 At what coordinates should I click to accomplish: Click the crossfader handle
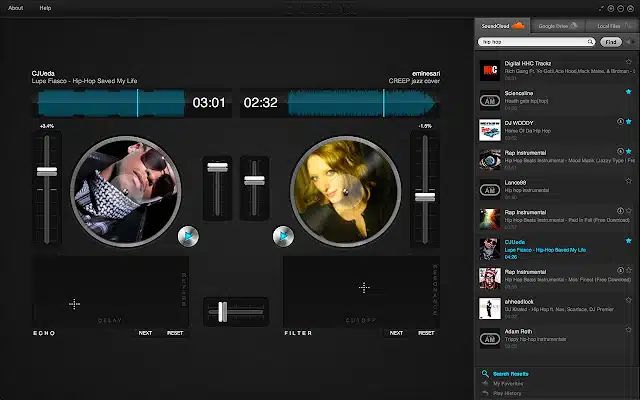pyautogui.click(x=222, y=312)
